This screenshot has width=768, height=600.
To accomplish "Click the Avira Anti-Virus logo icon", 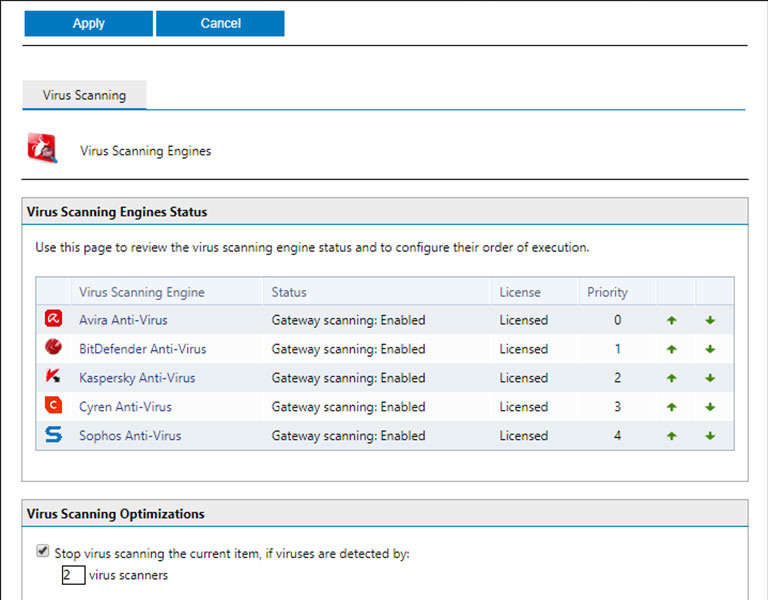I will pos(53,318).
